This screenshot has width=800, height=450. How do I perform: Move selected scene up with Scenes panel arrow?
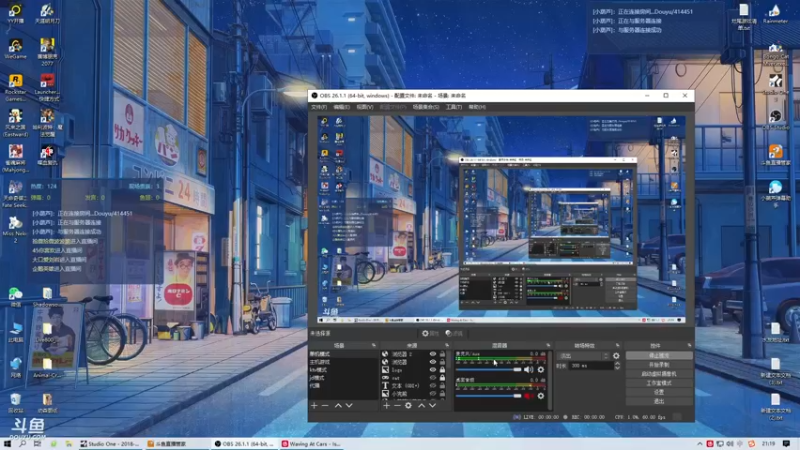(x=338, y=406)
